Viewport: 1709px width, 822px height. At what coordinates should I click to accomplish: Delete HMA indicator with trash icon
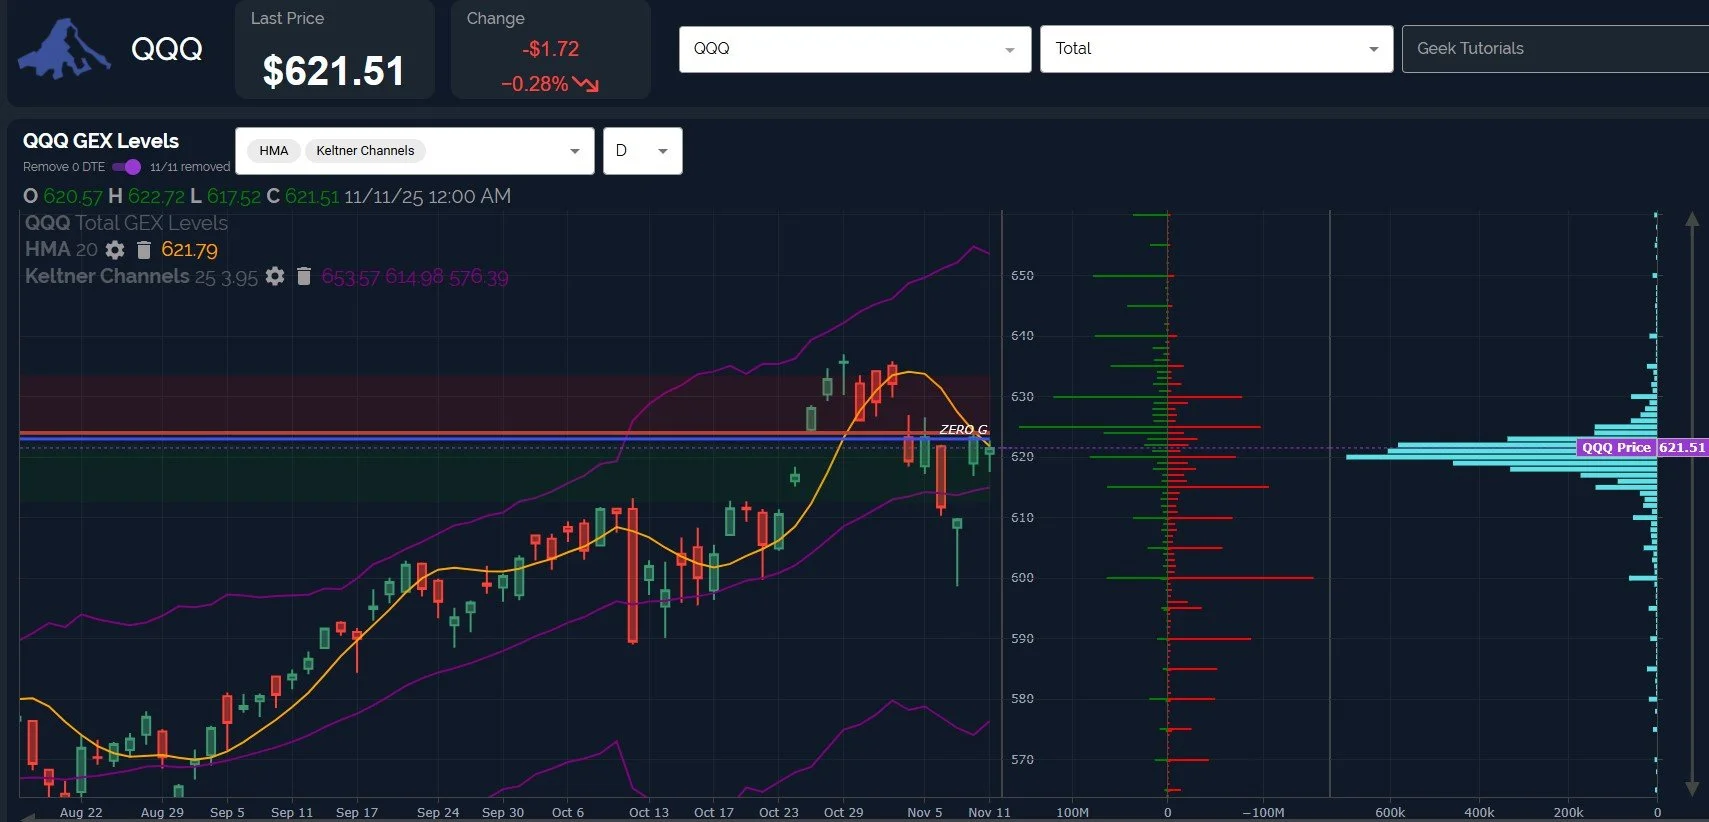pyautogui.click(x=143, y=250)
